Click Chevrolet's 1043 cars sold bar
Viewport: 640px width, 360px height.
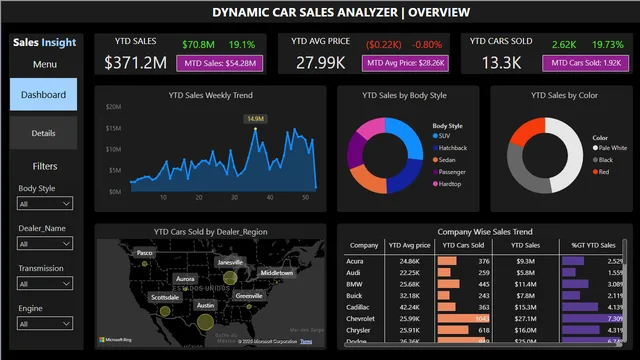[x=463, y=318]
